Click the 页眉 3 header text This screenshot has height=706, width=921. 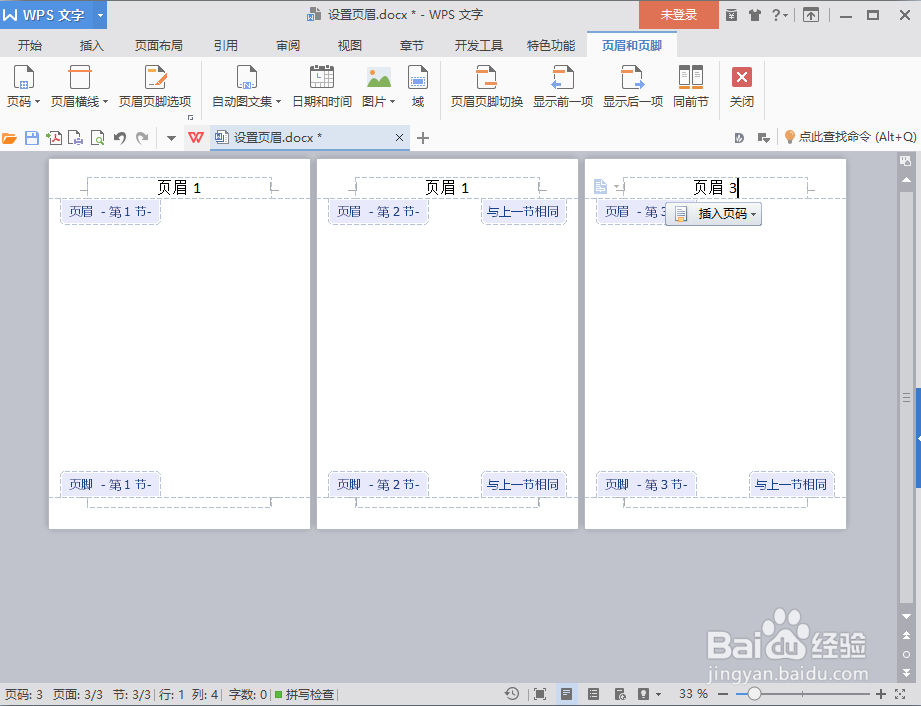(715, 188)
